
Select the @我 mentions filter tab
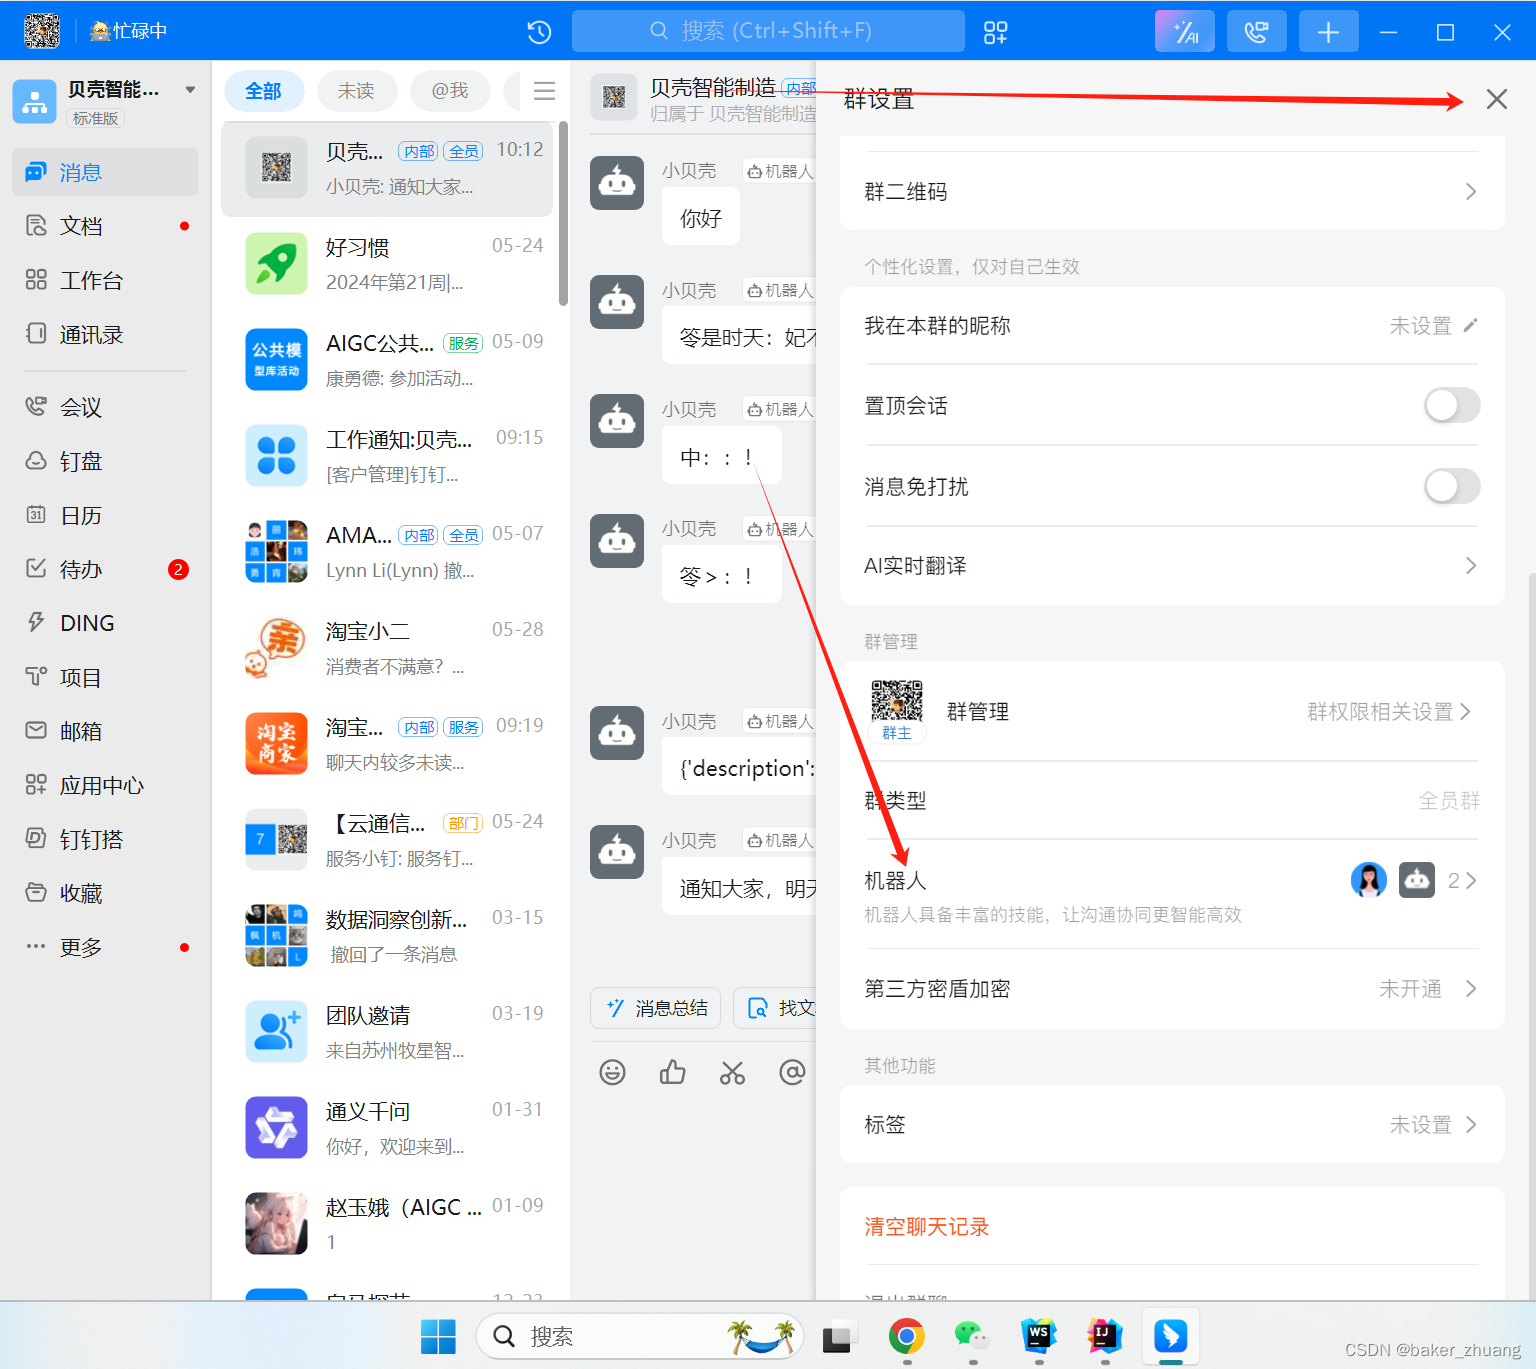[x=450, y=91]
